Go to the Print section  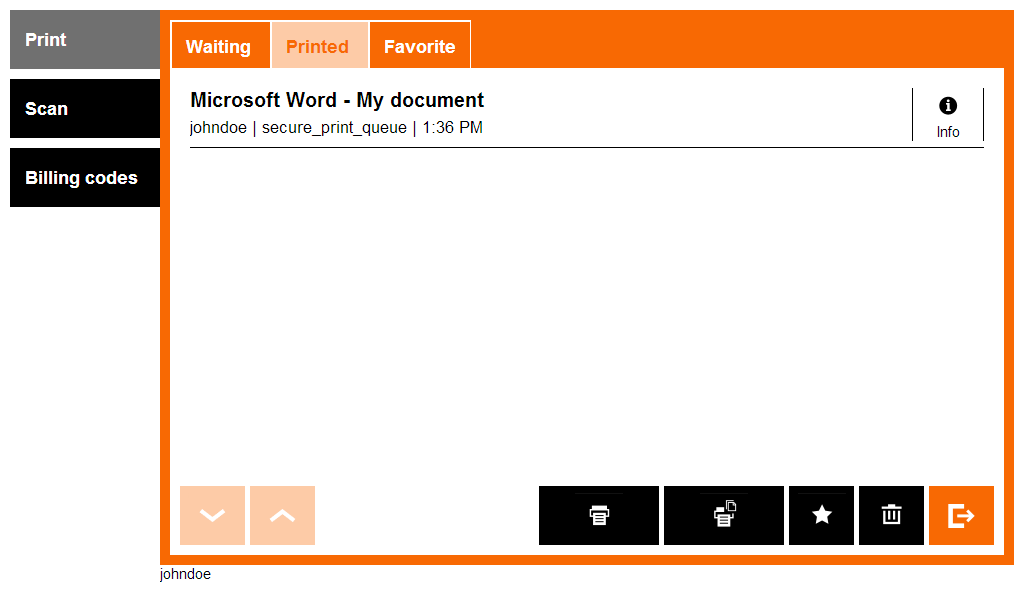85,40
